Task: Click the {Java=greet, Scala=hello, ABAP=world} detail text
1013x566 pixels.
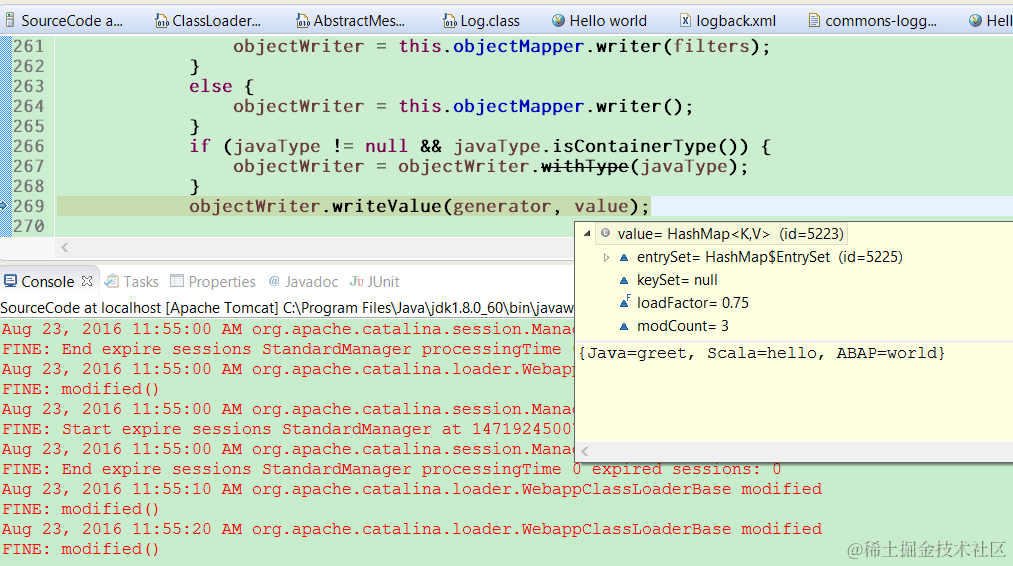Action: coord(762,353)
